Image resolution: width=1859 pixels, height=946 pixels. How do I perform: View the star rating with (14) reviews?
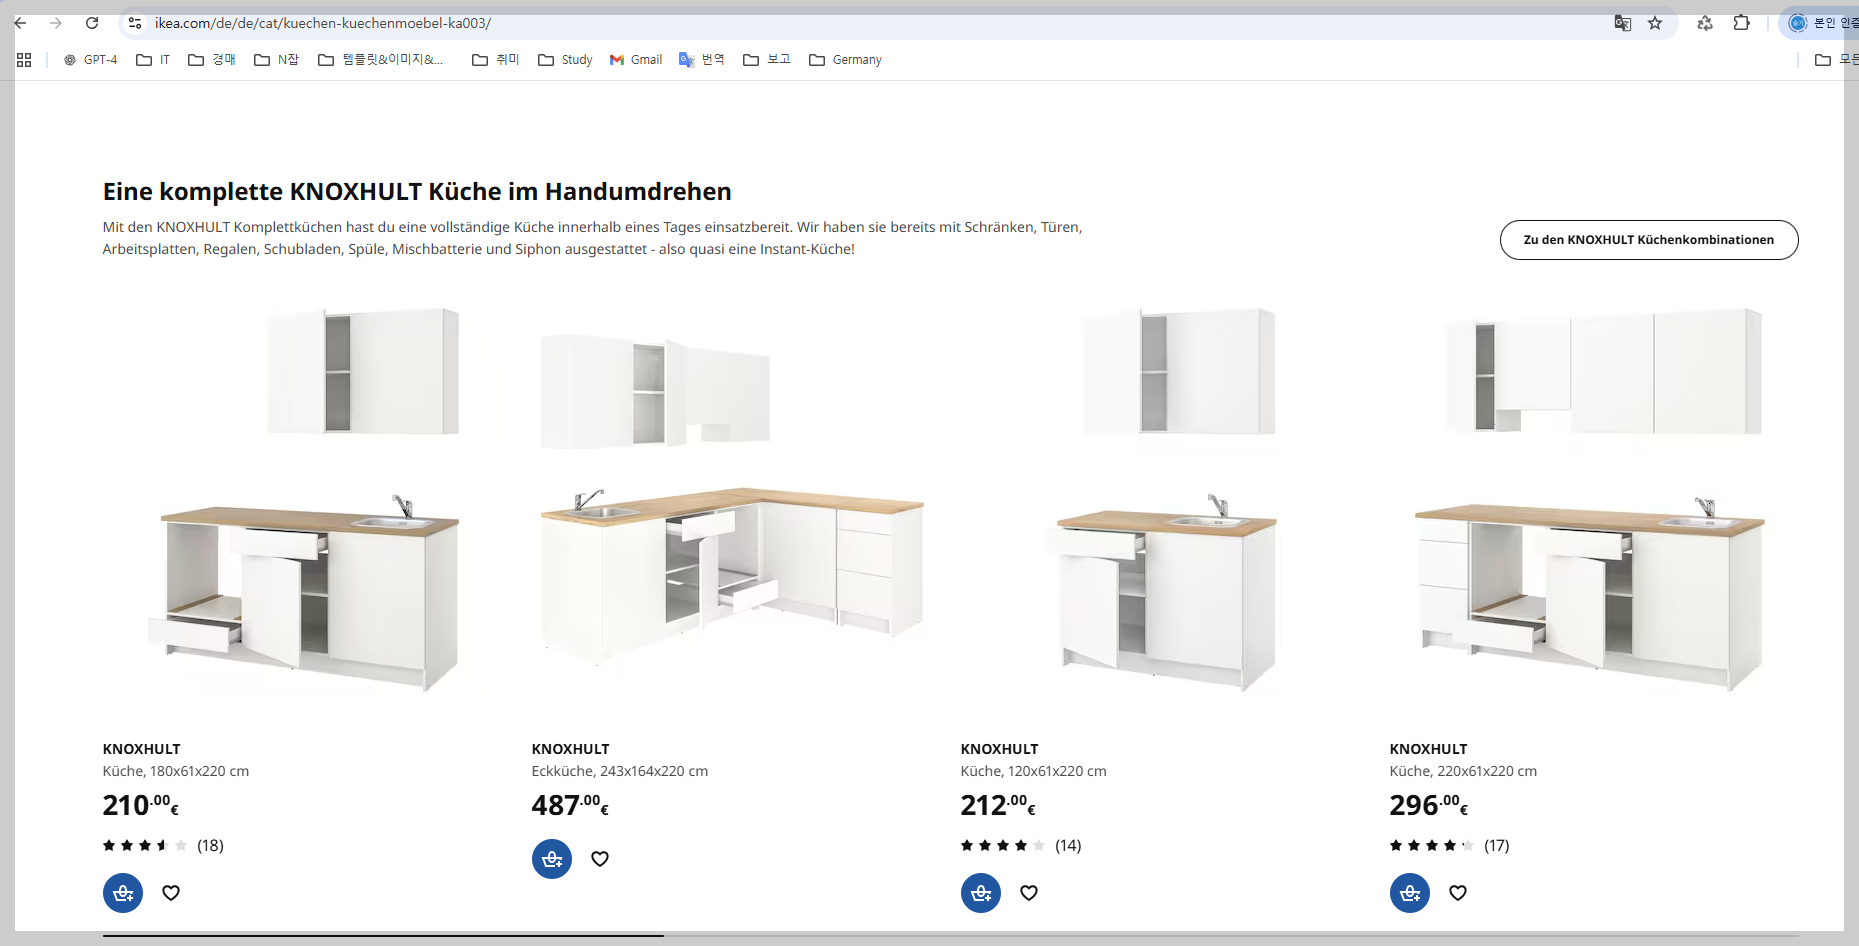pyautogui.click(x=1021, y=846)
